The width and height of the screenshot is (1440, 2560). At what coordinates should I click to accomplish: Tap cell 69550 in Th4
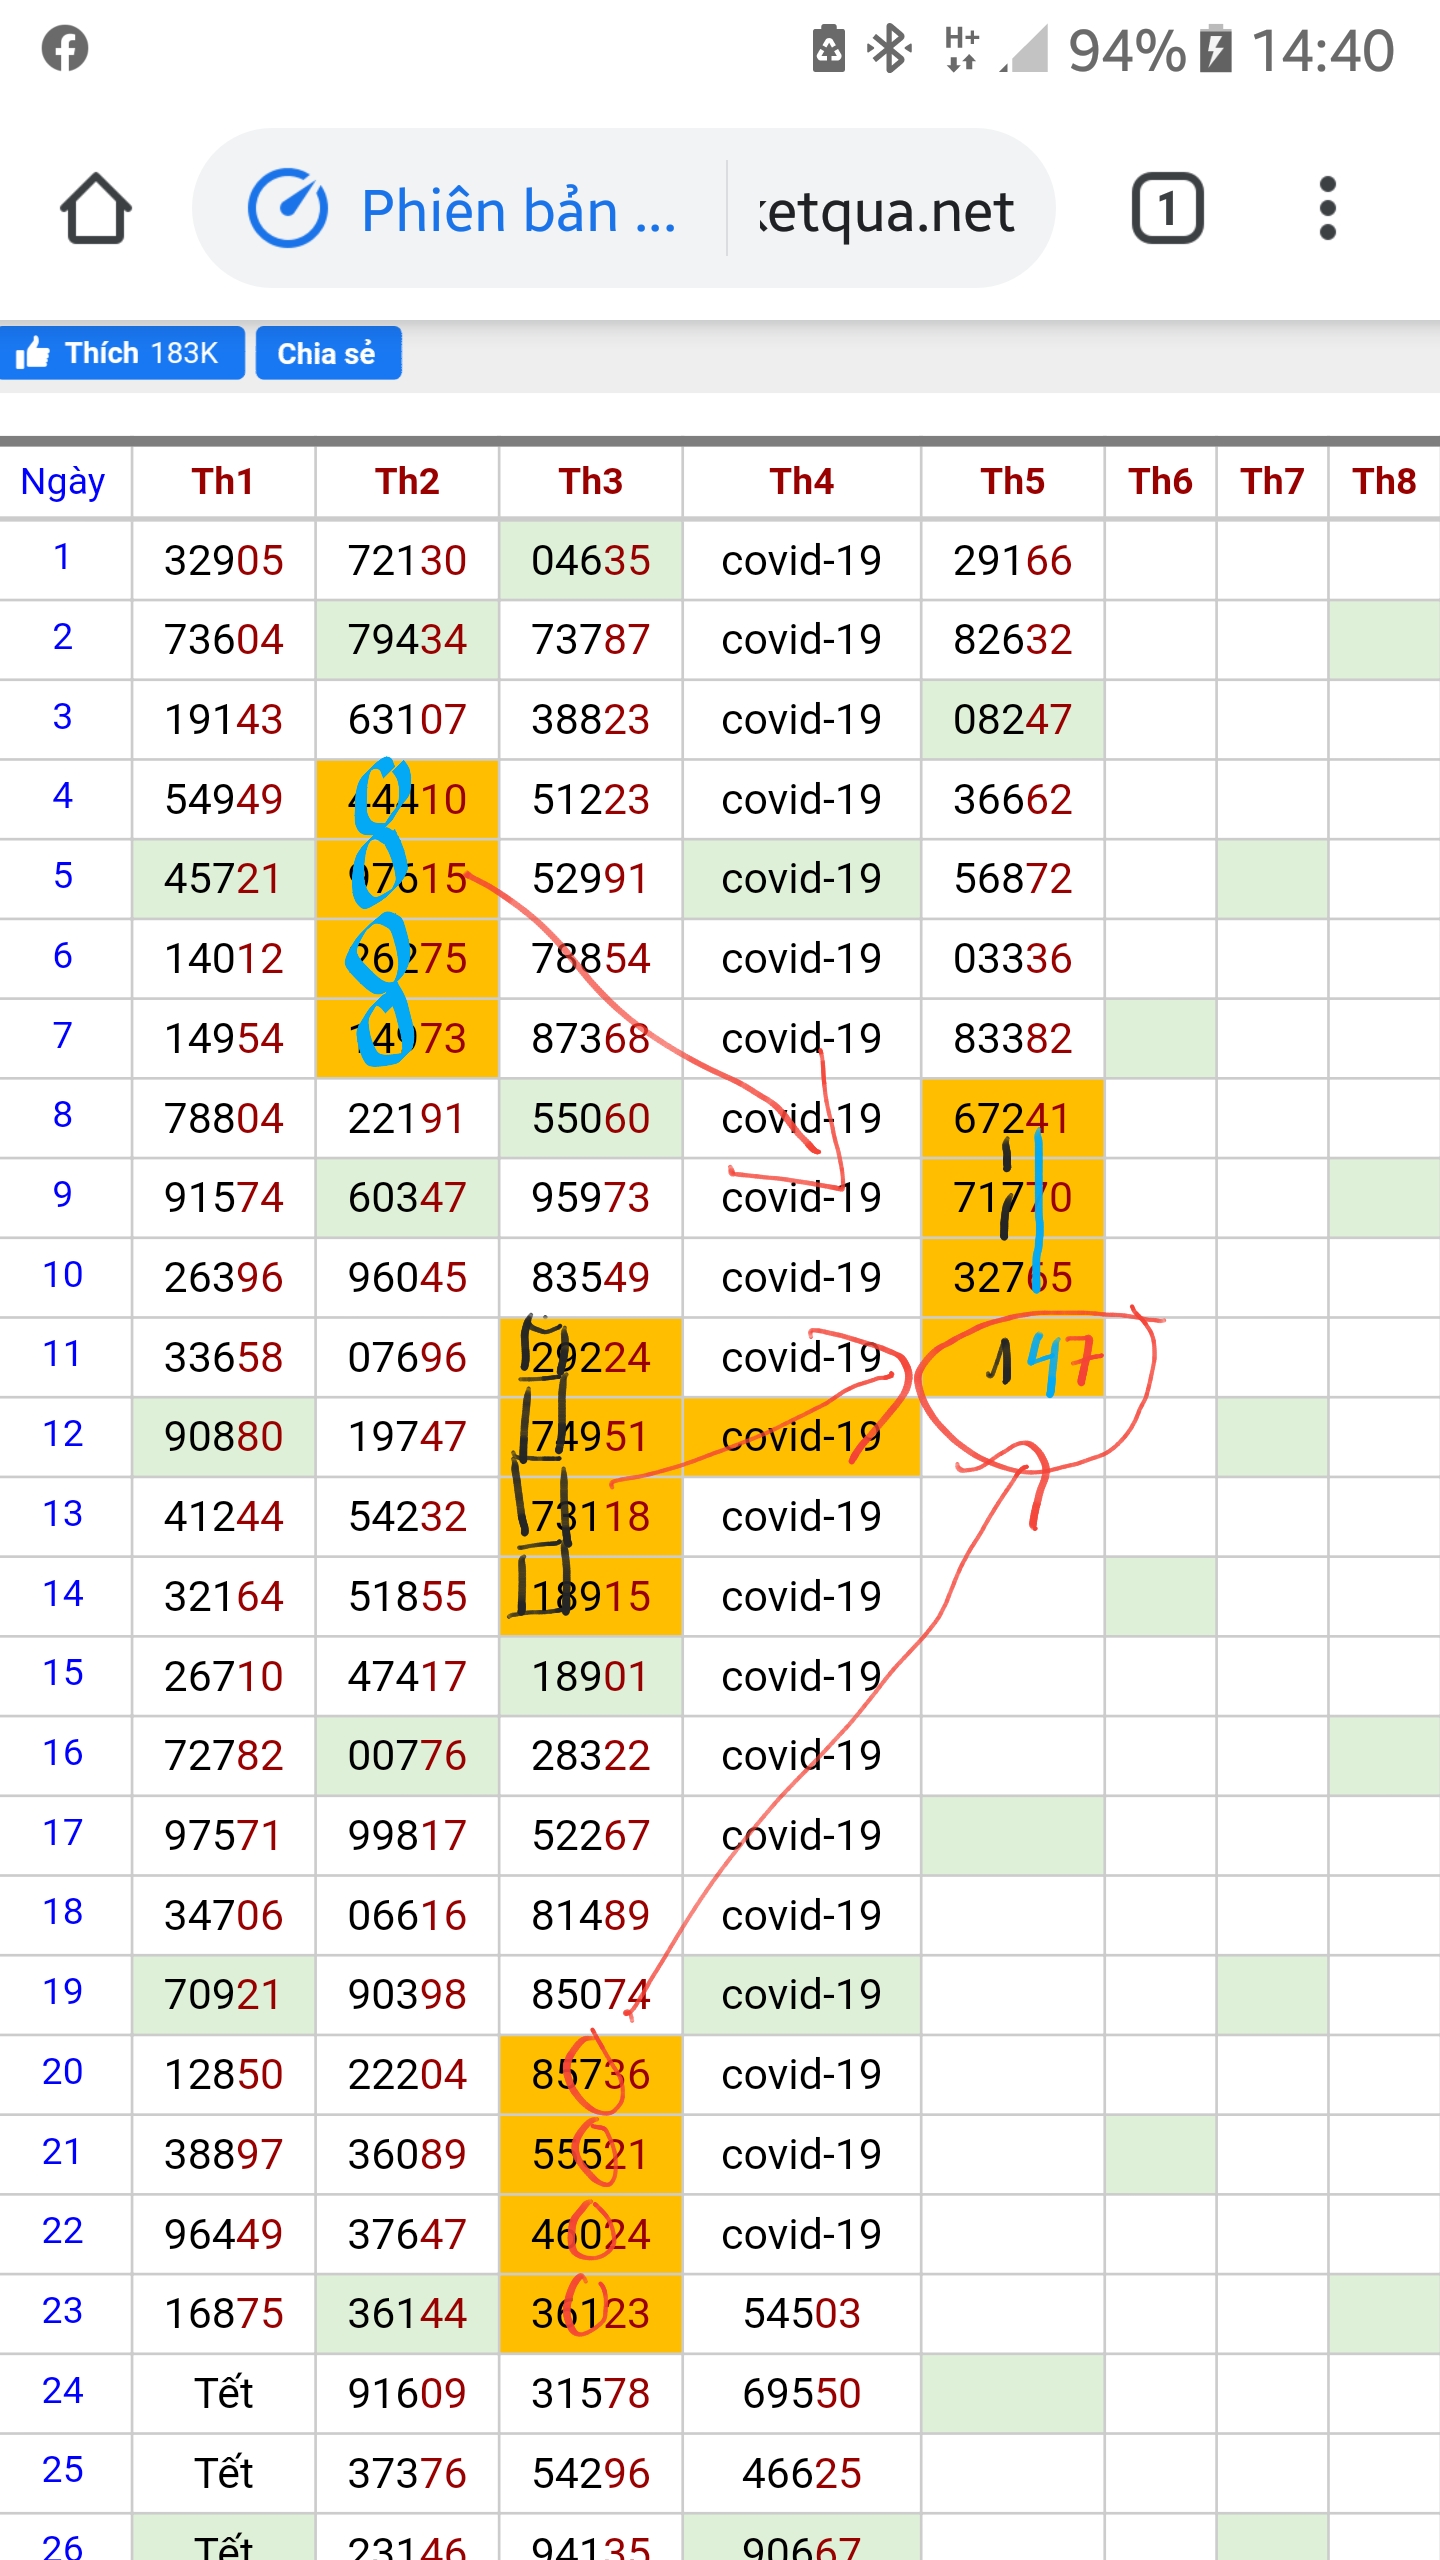[x=802, y=2394]
